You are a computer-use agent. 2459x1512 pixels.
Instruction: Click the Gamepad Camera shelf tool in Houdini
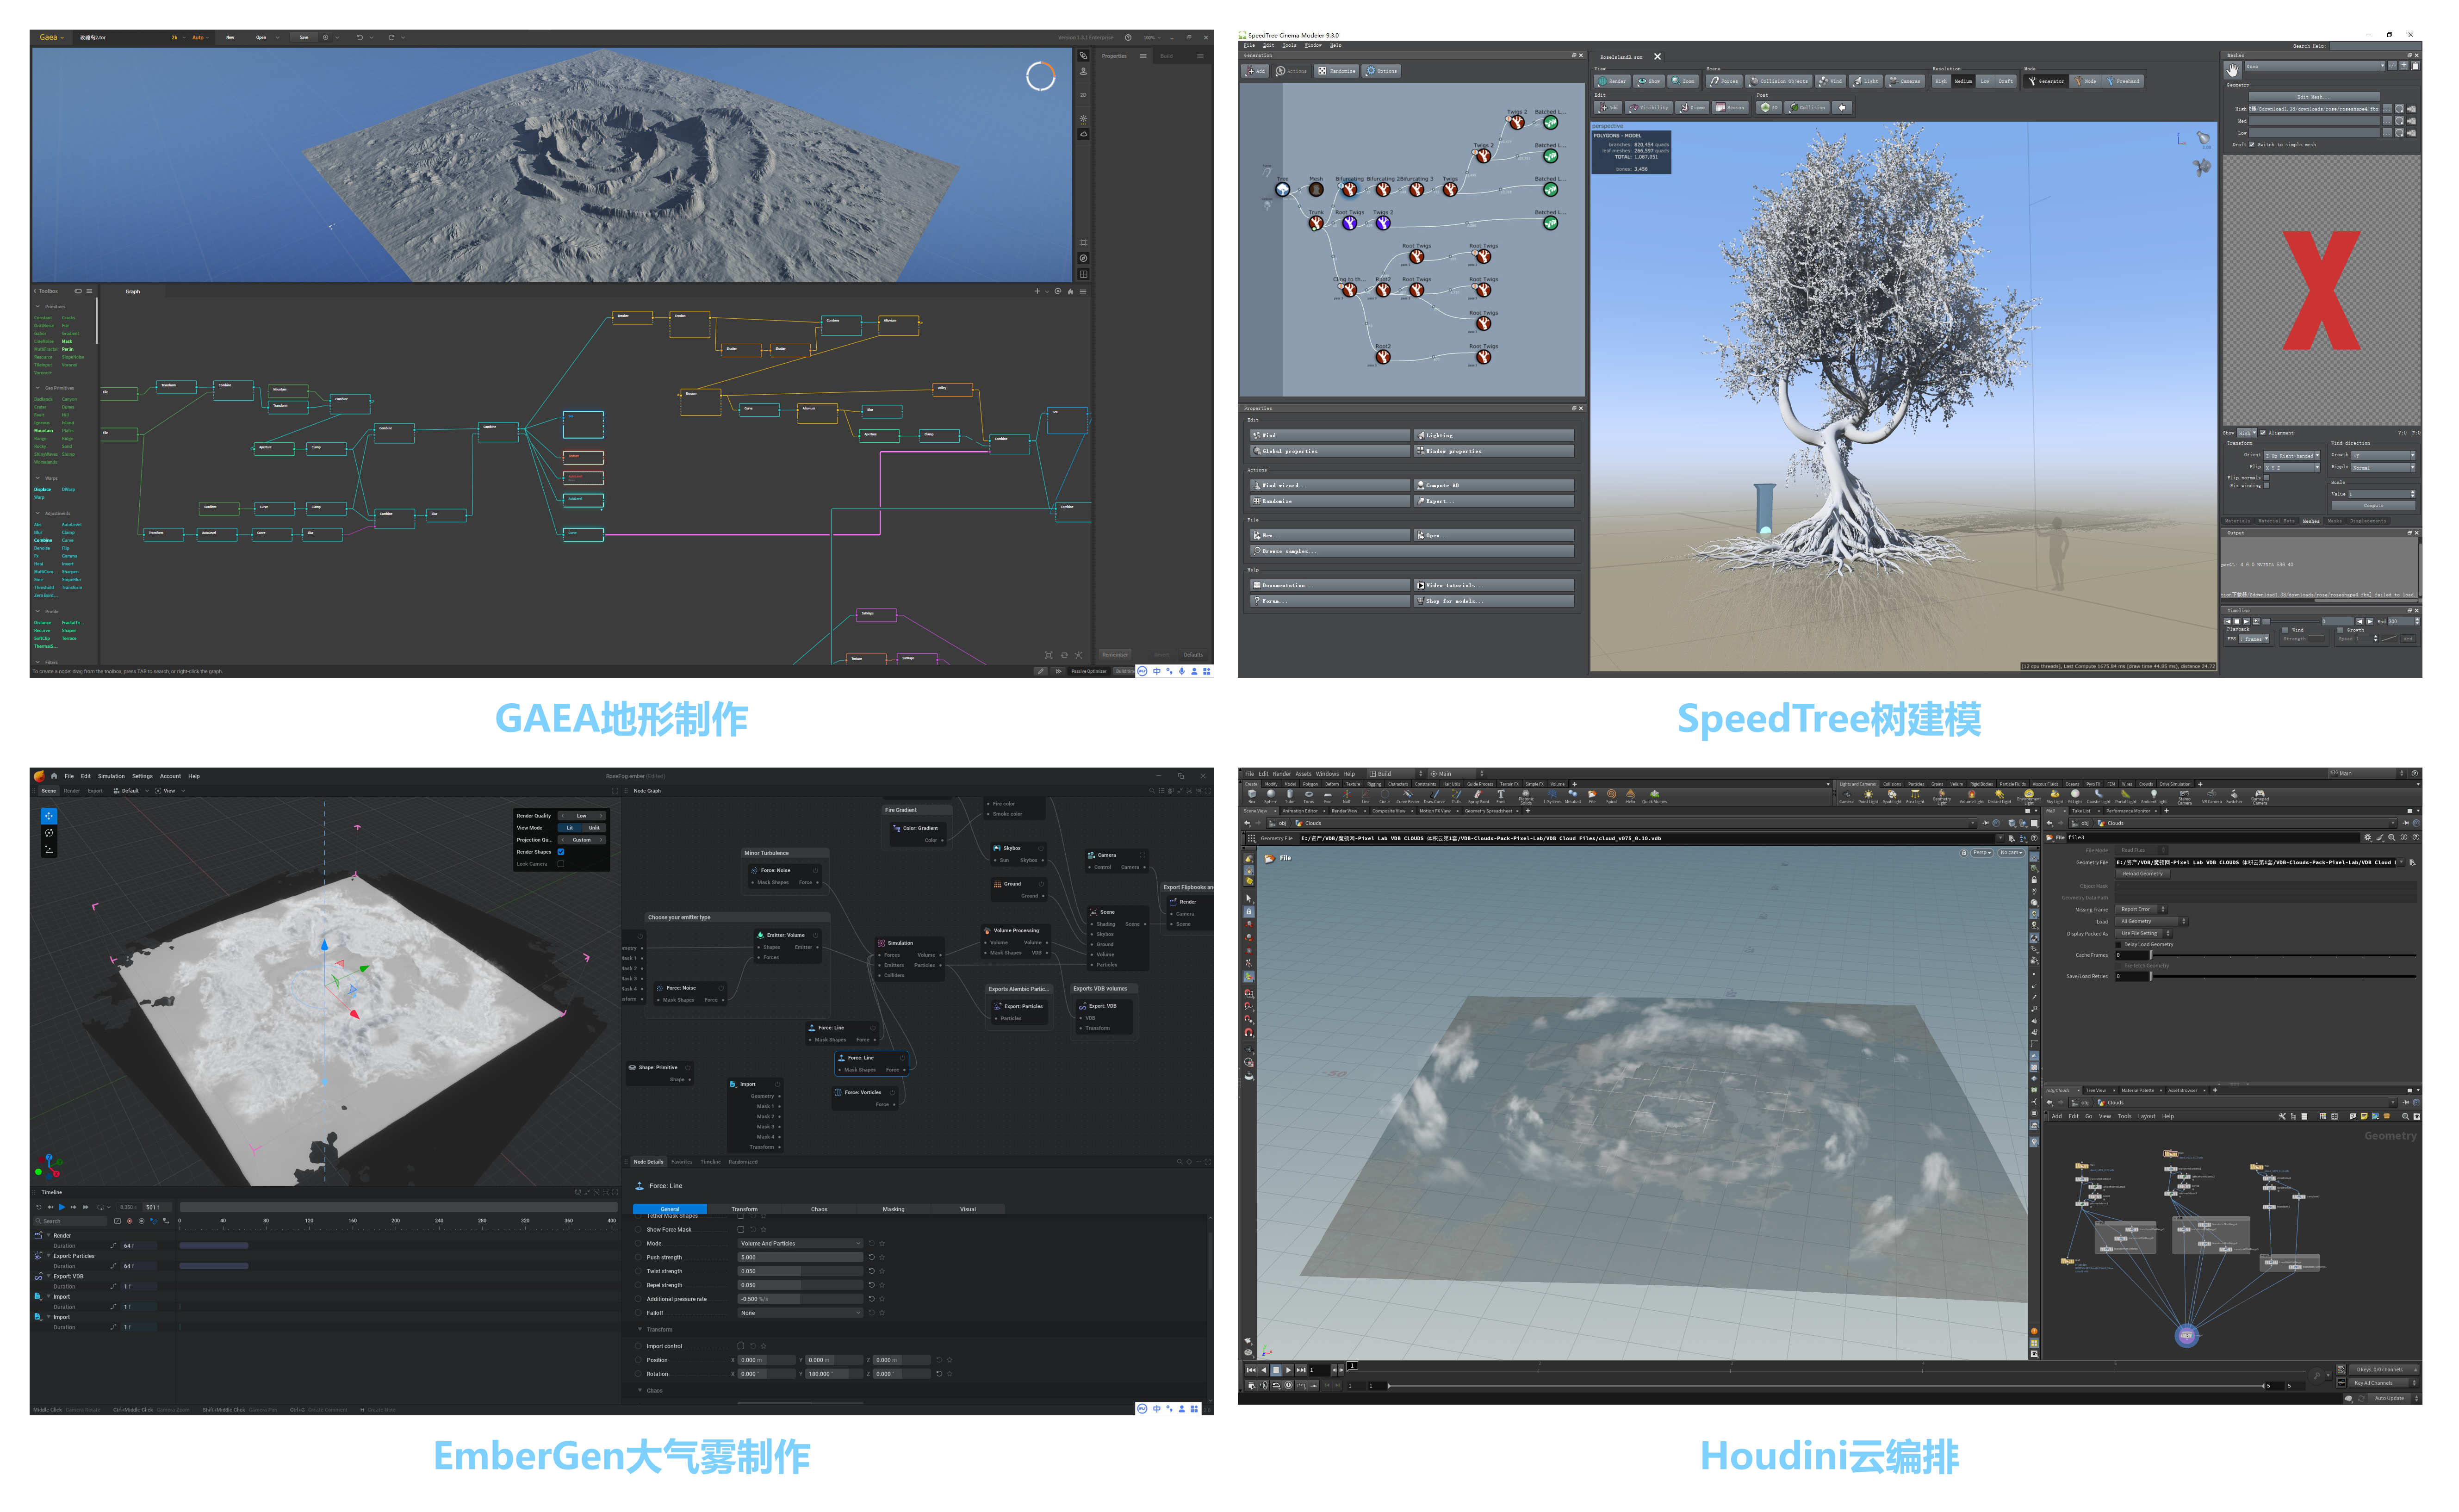(x=2260, y=799)
